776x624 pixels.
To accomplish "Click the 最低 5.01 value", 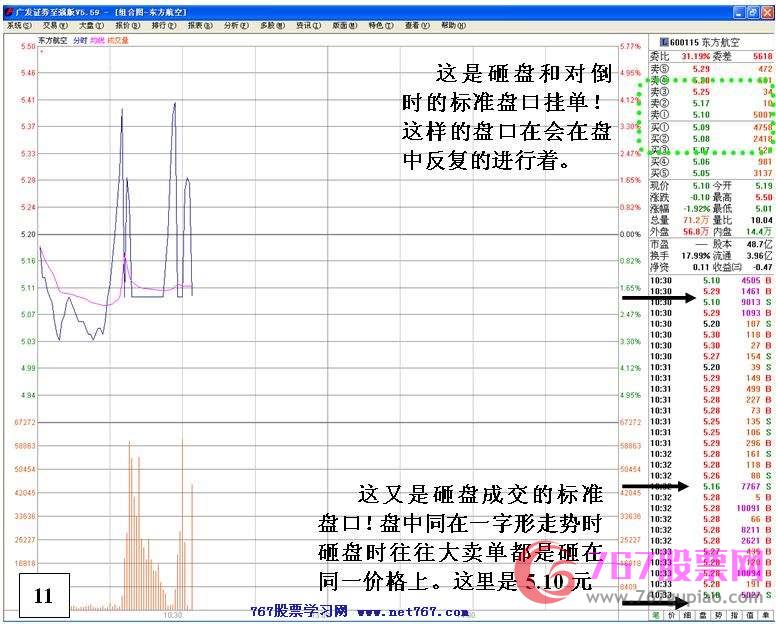I will click(764, 208).
